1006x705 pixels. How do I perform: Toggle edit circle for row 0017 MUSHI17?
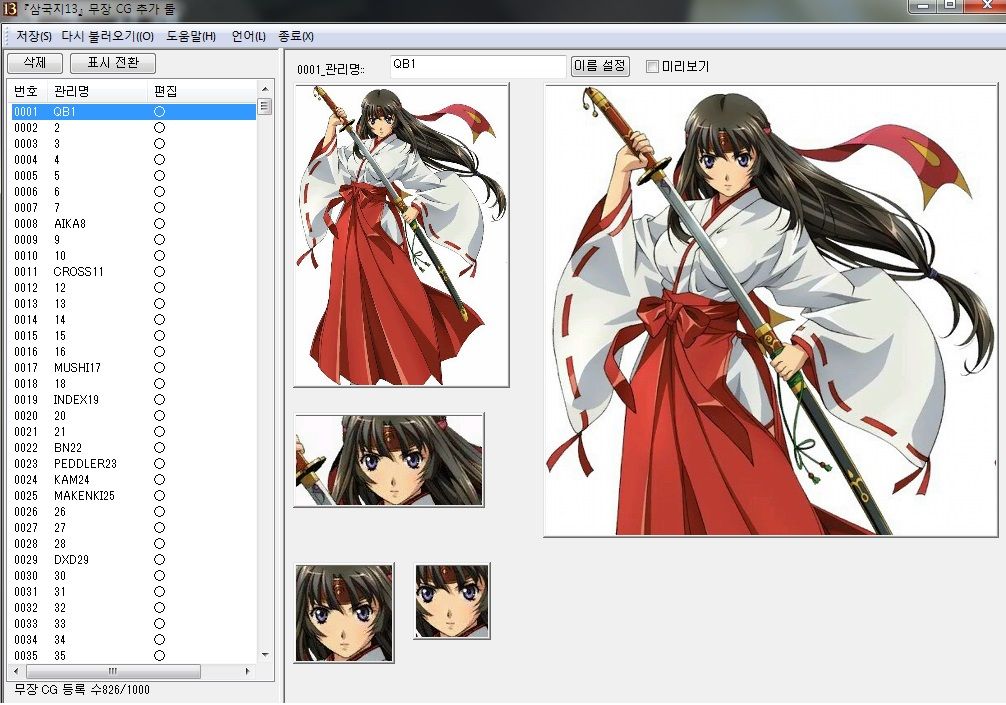[160, 368]
